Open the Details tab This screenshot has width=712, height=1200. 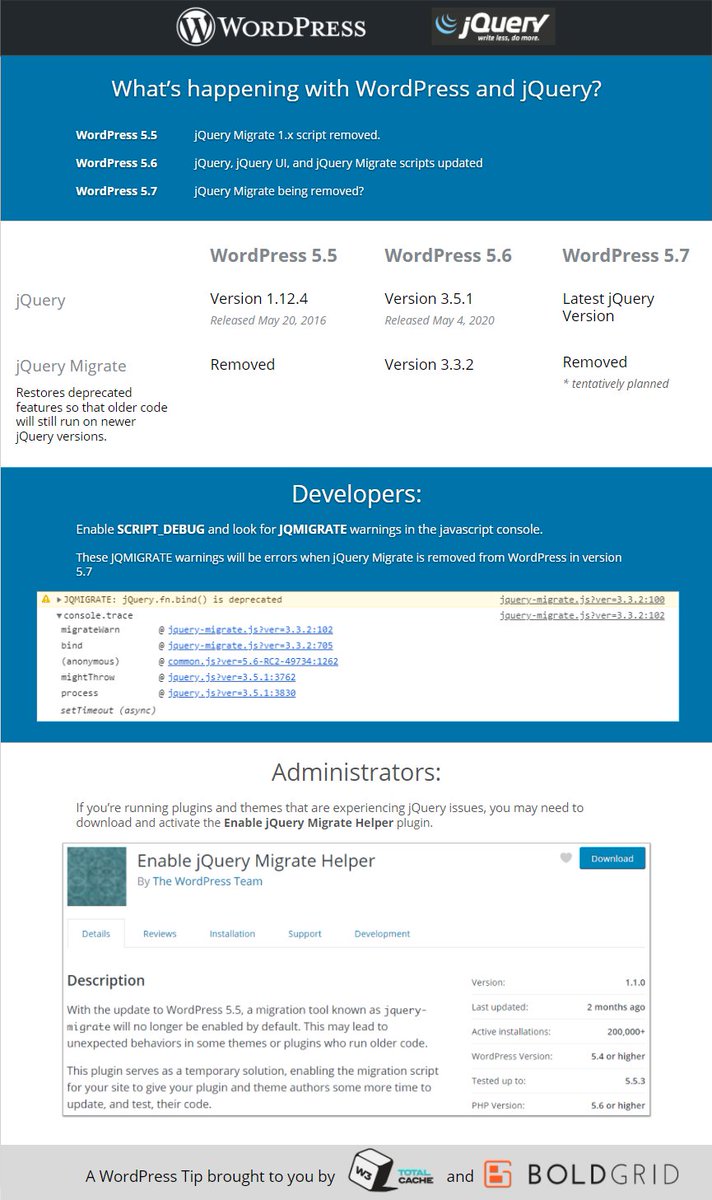click(x=96, y=934)
